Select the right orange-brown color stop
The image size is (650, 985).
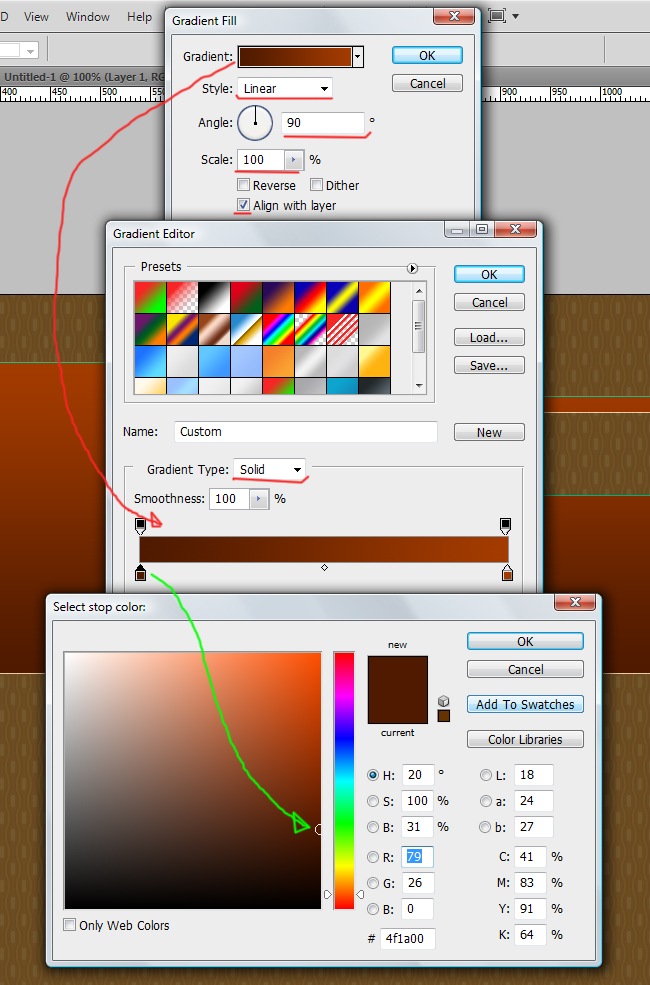click(x=507, y=572)
